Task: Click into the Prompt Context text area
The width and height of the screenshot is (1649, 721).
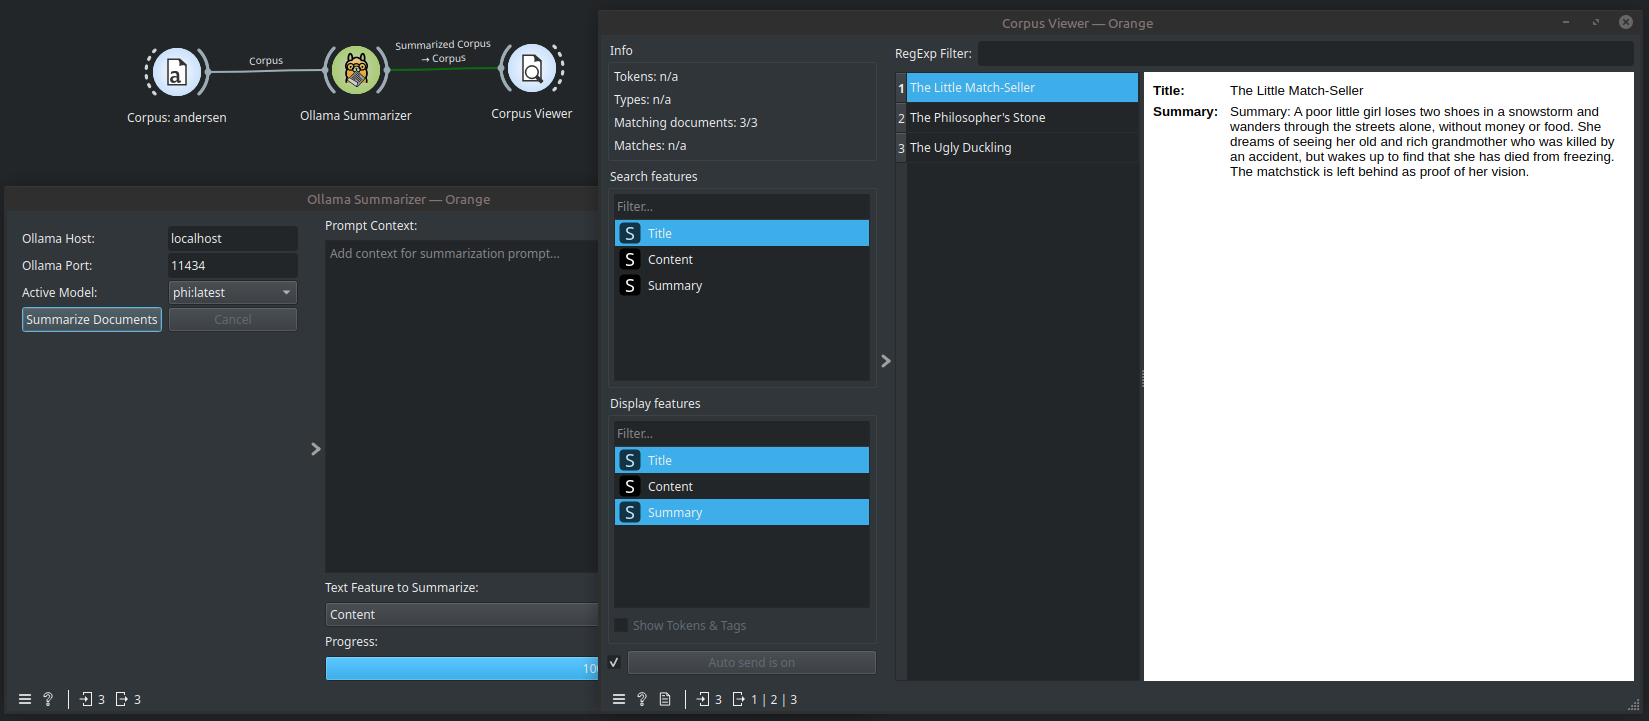Action: (462, 405)
